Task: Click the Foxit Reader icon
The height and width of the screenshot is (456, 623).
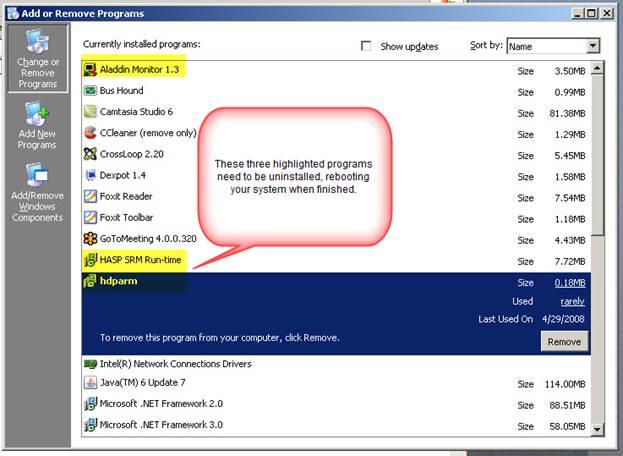Action: pyautogui.click(x=90, y=196)
